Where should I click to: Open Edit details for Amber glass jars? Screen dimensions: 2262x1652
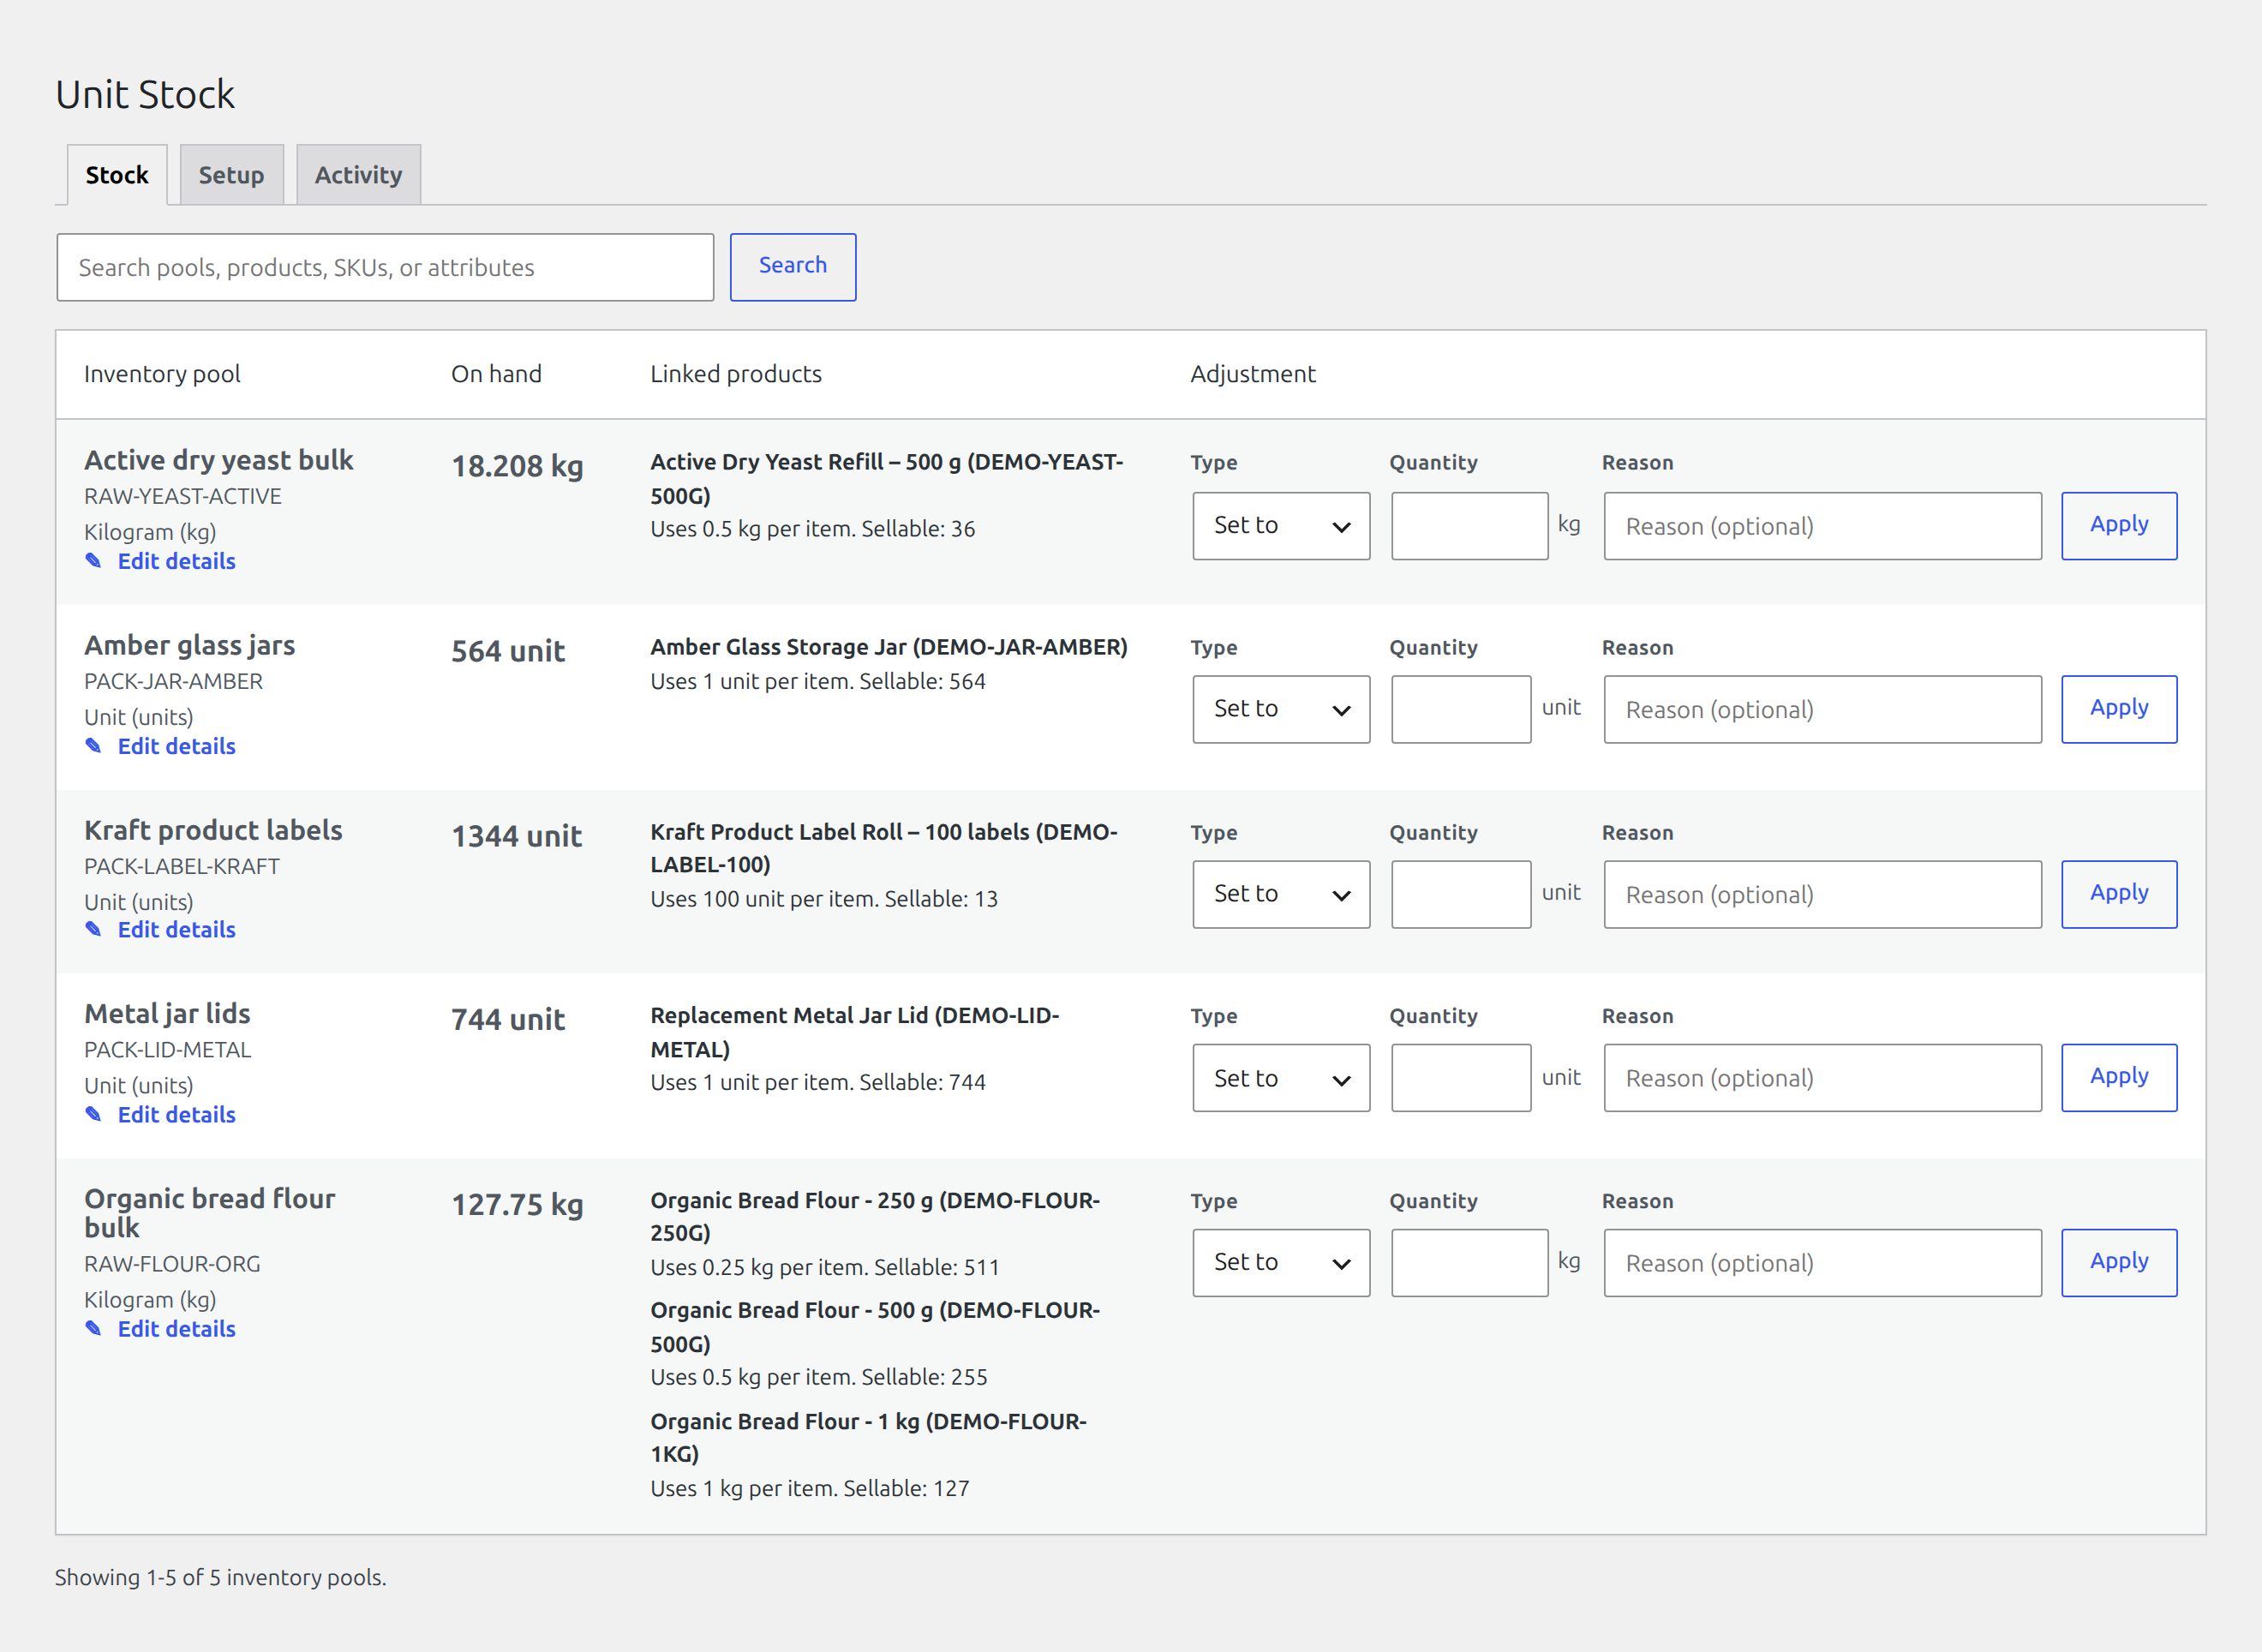176,746
